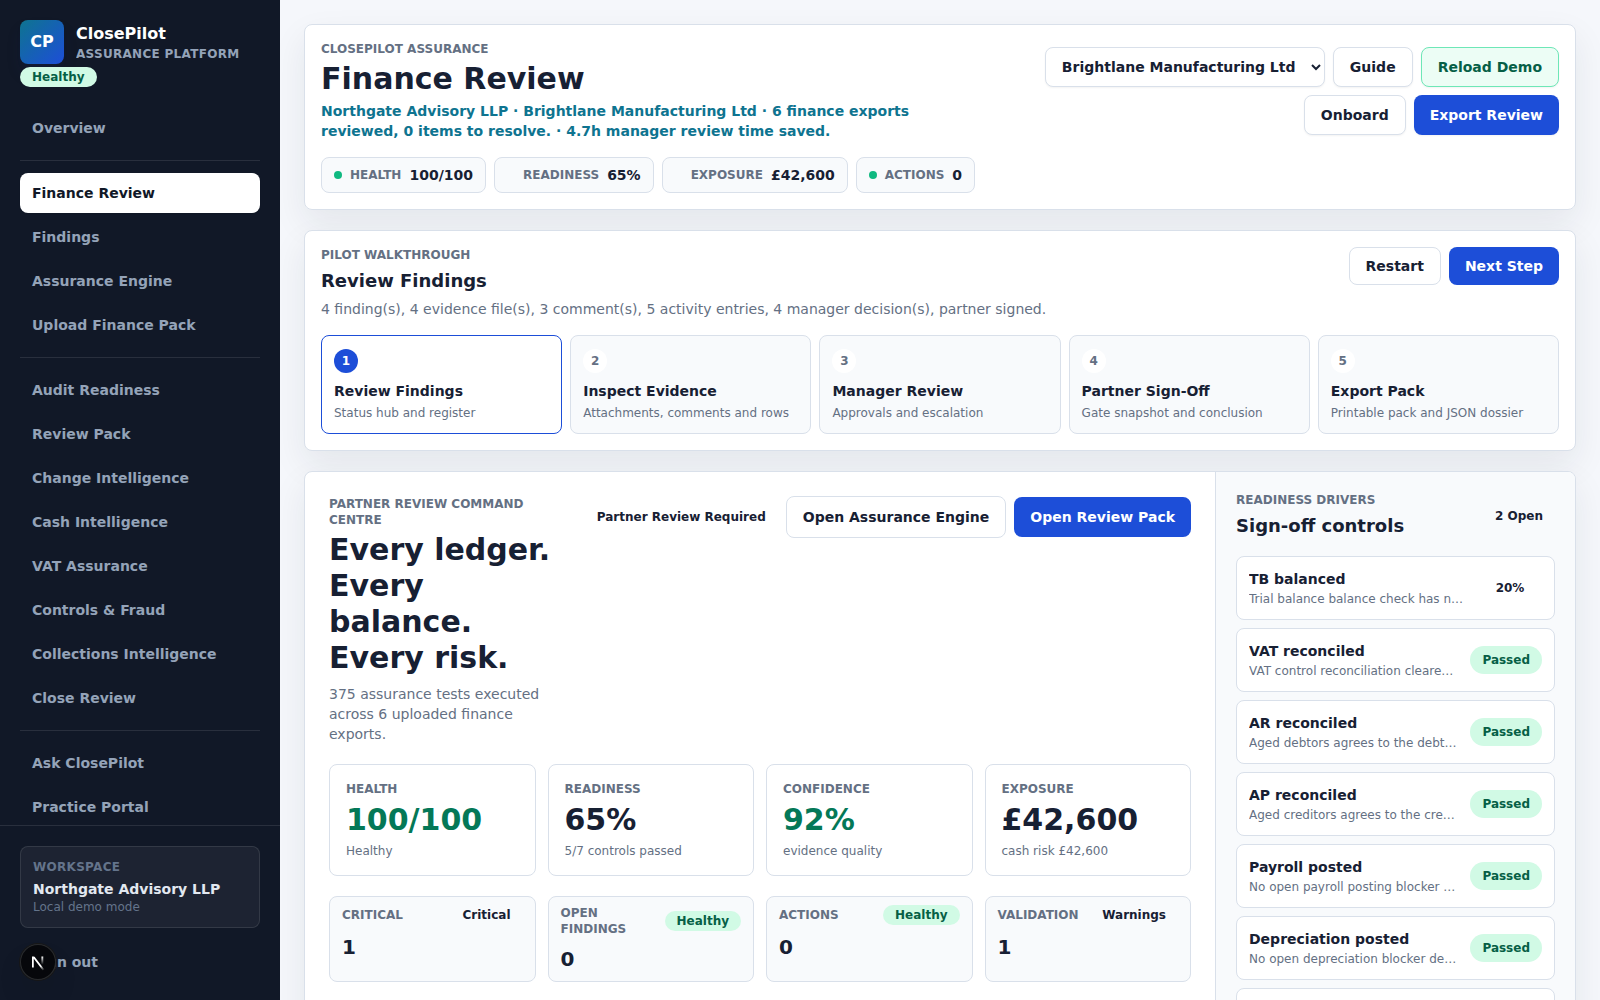
Task: Open Assurance Engine from command centre
Action: pyautogui.click(x=895, y=517)
